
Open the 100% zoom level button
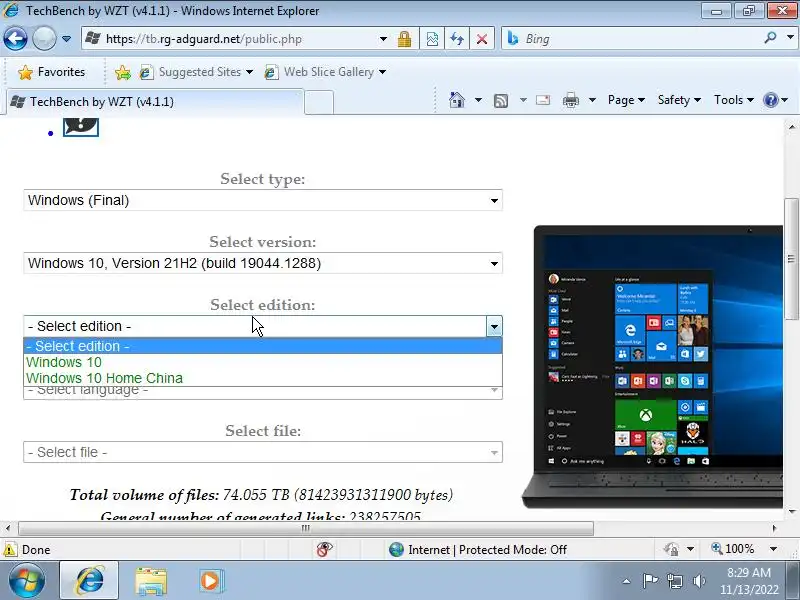tap(733, 549)
